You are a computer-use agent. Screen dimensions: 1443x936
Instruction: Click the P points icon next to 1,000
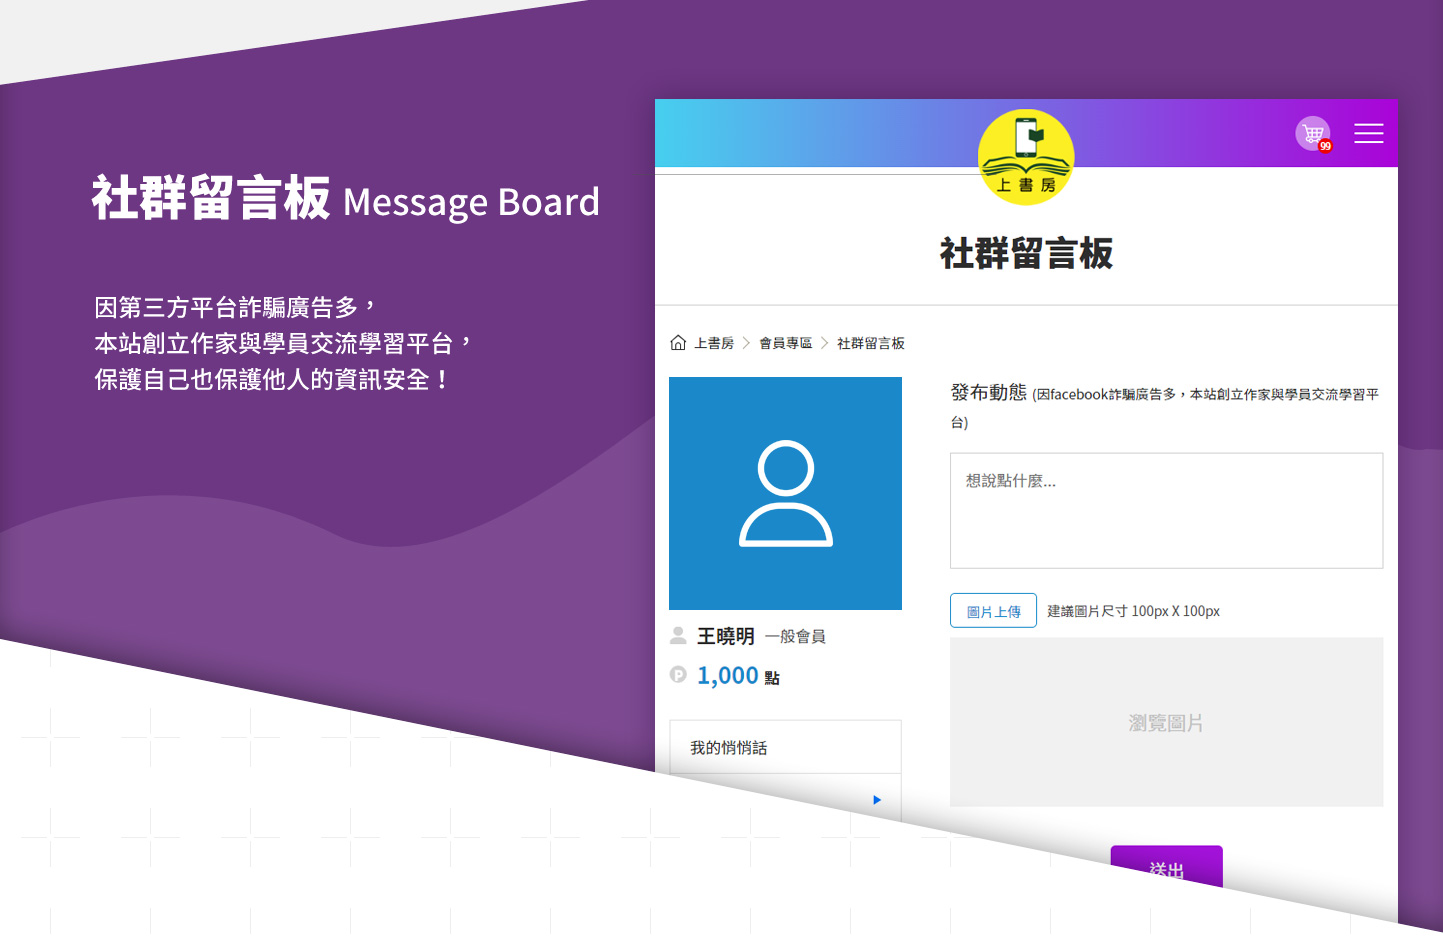coord(678,675)
